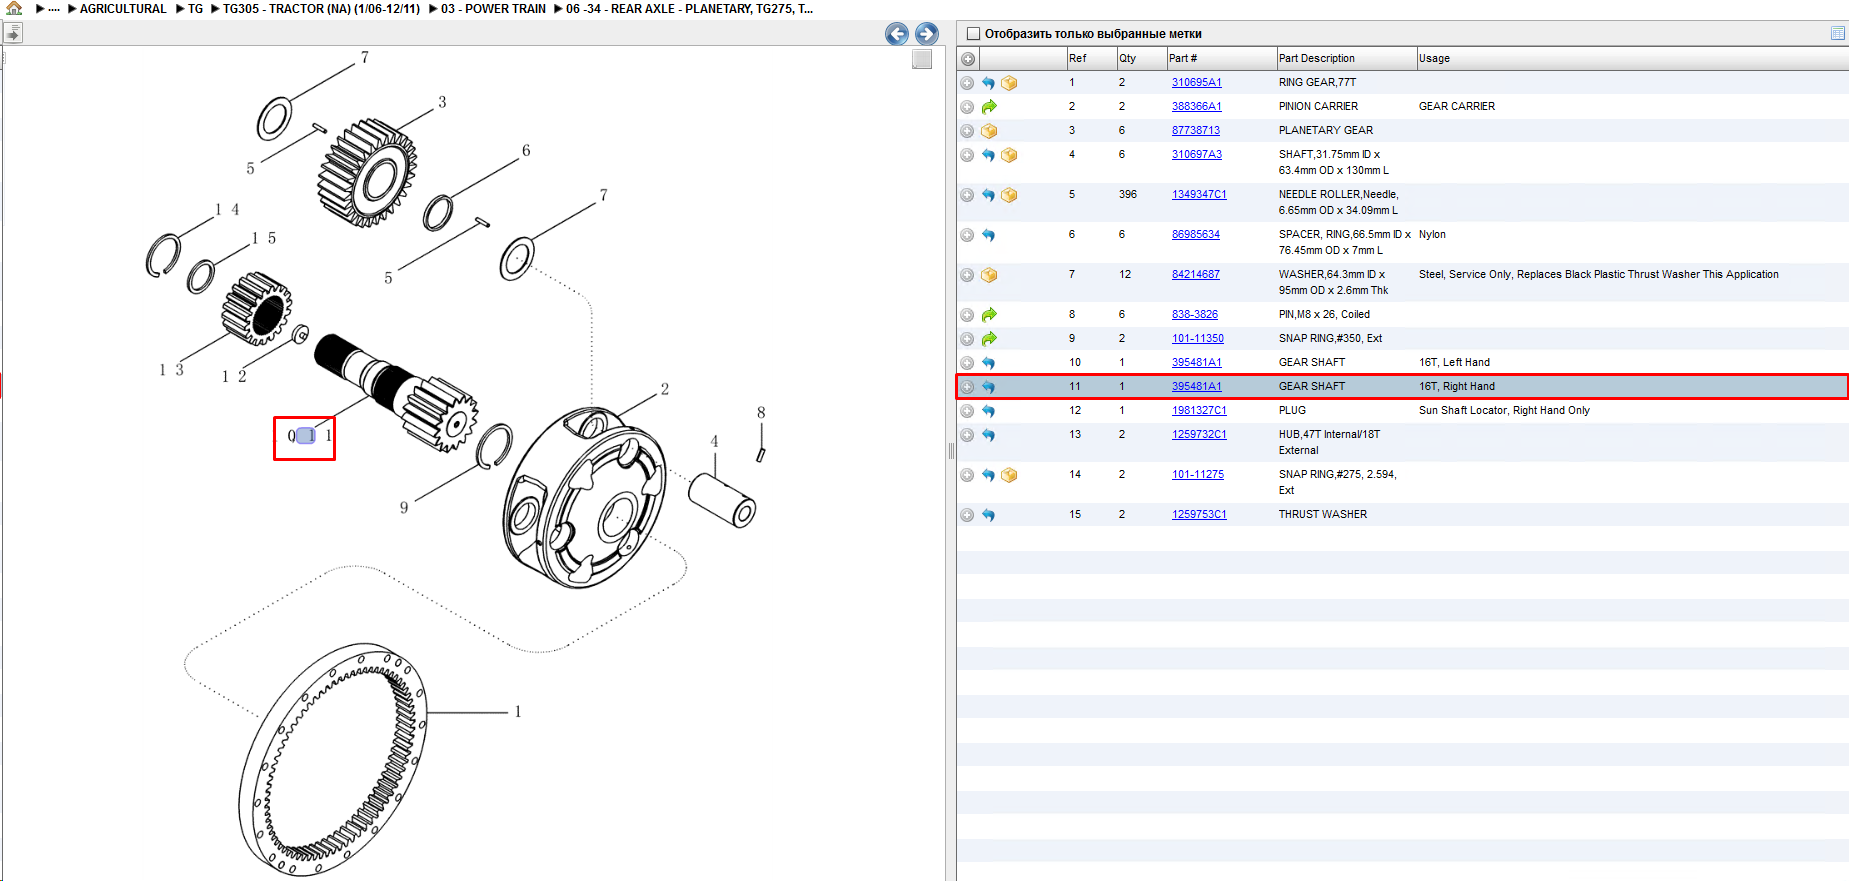This screenshot has height=881, width=1849.
Task: Open the table options icon at top right
Action: point(1838,33)
